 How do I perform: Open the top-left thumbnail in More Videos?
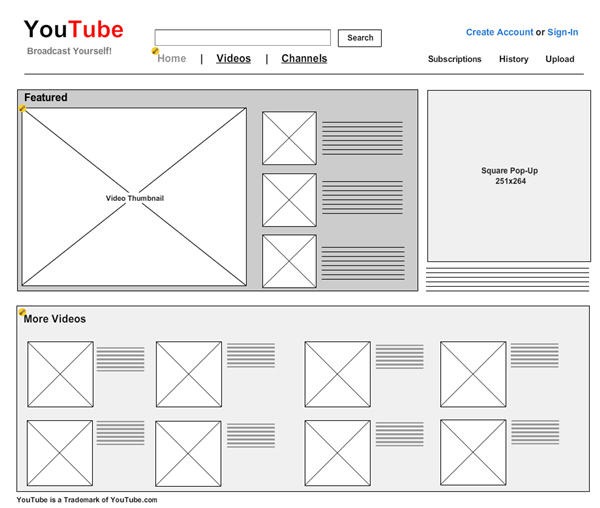59,374
